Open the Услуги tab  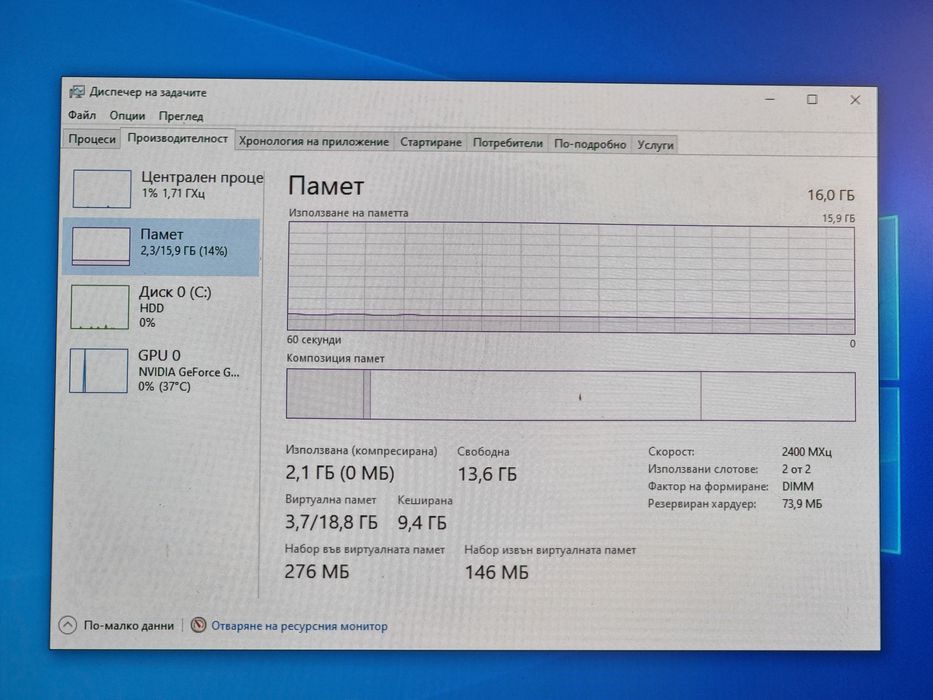[655, 145]
